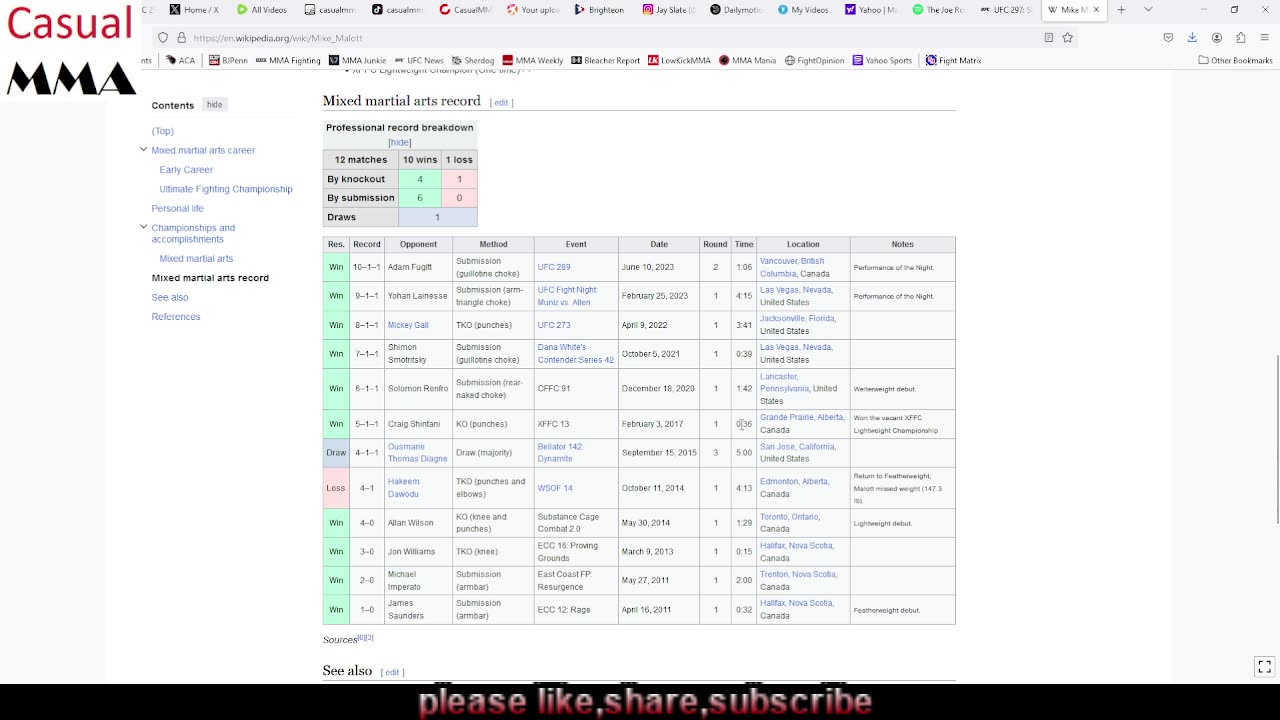The image size is (1280, 720).
Task: Open the MMA Junkie bookmark
Action: (x=357, y=60)
